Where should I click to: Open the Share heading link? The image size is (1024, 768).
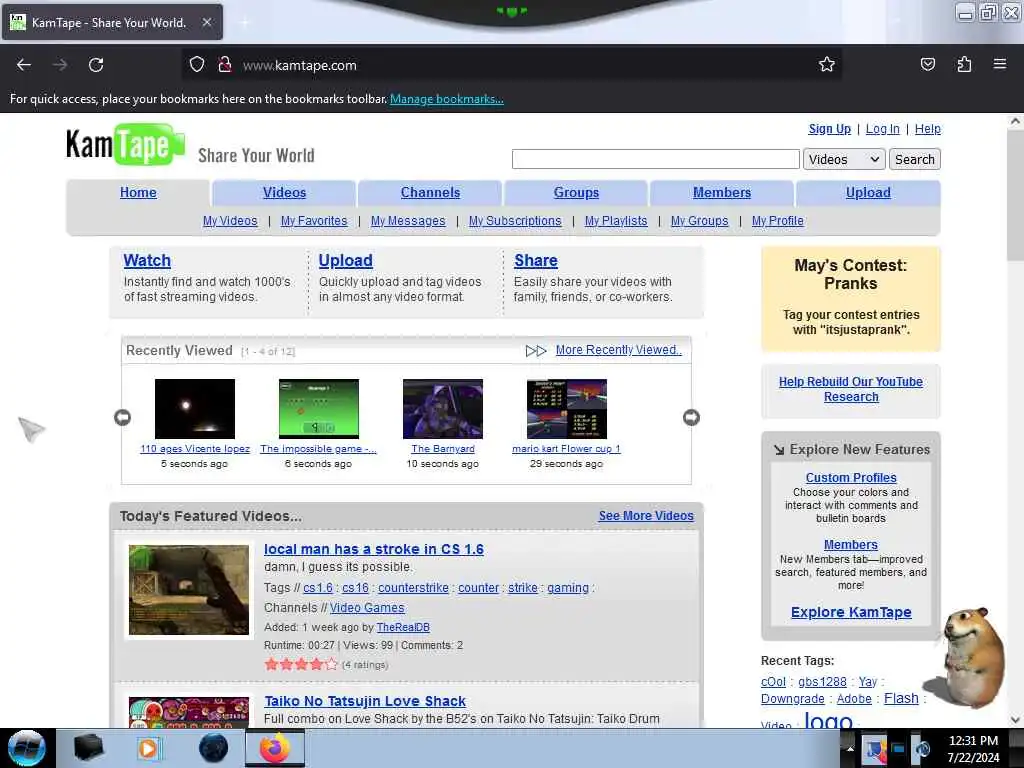point(536,260)
